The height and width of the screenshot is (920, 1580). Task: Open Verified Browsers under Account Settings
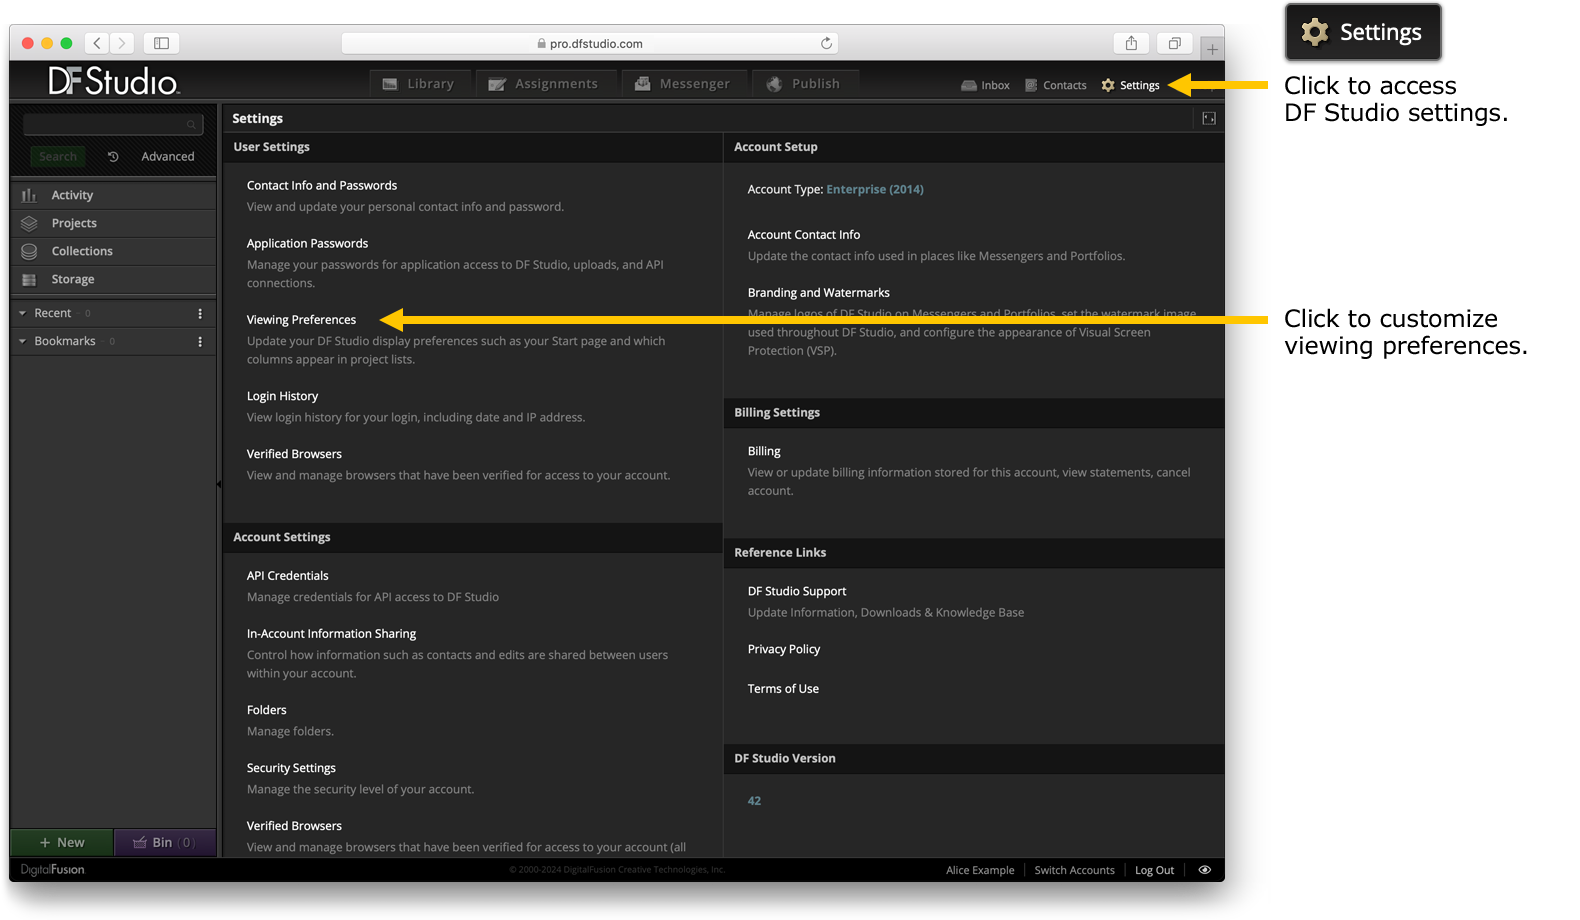pyautogui.click(x=294, y=826)
